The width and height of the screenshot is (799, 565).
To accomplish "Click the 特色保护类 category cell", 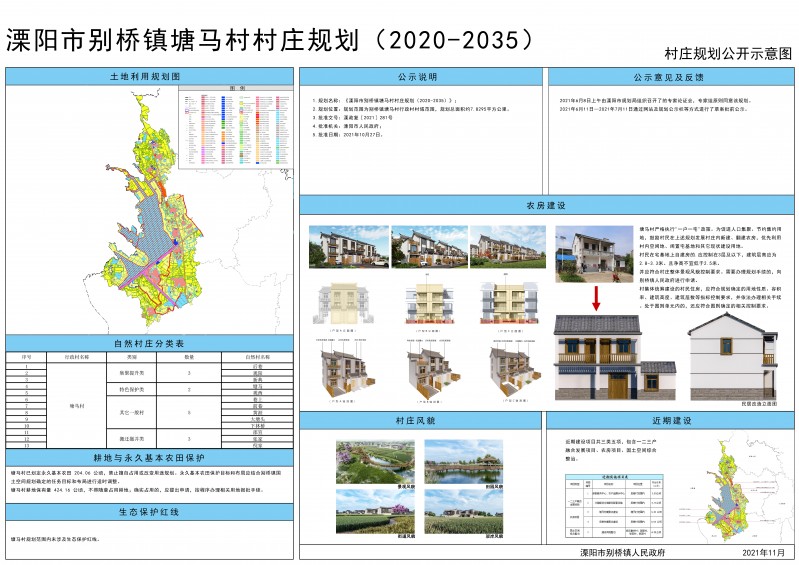I will (x=131, y=389).
